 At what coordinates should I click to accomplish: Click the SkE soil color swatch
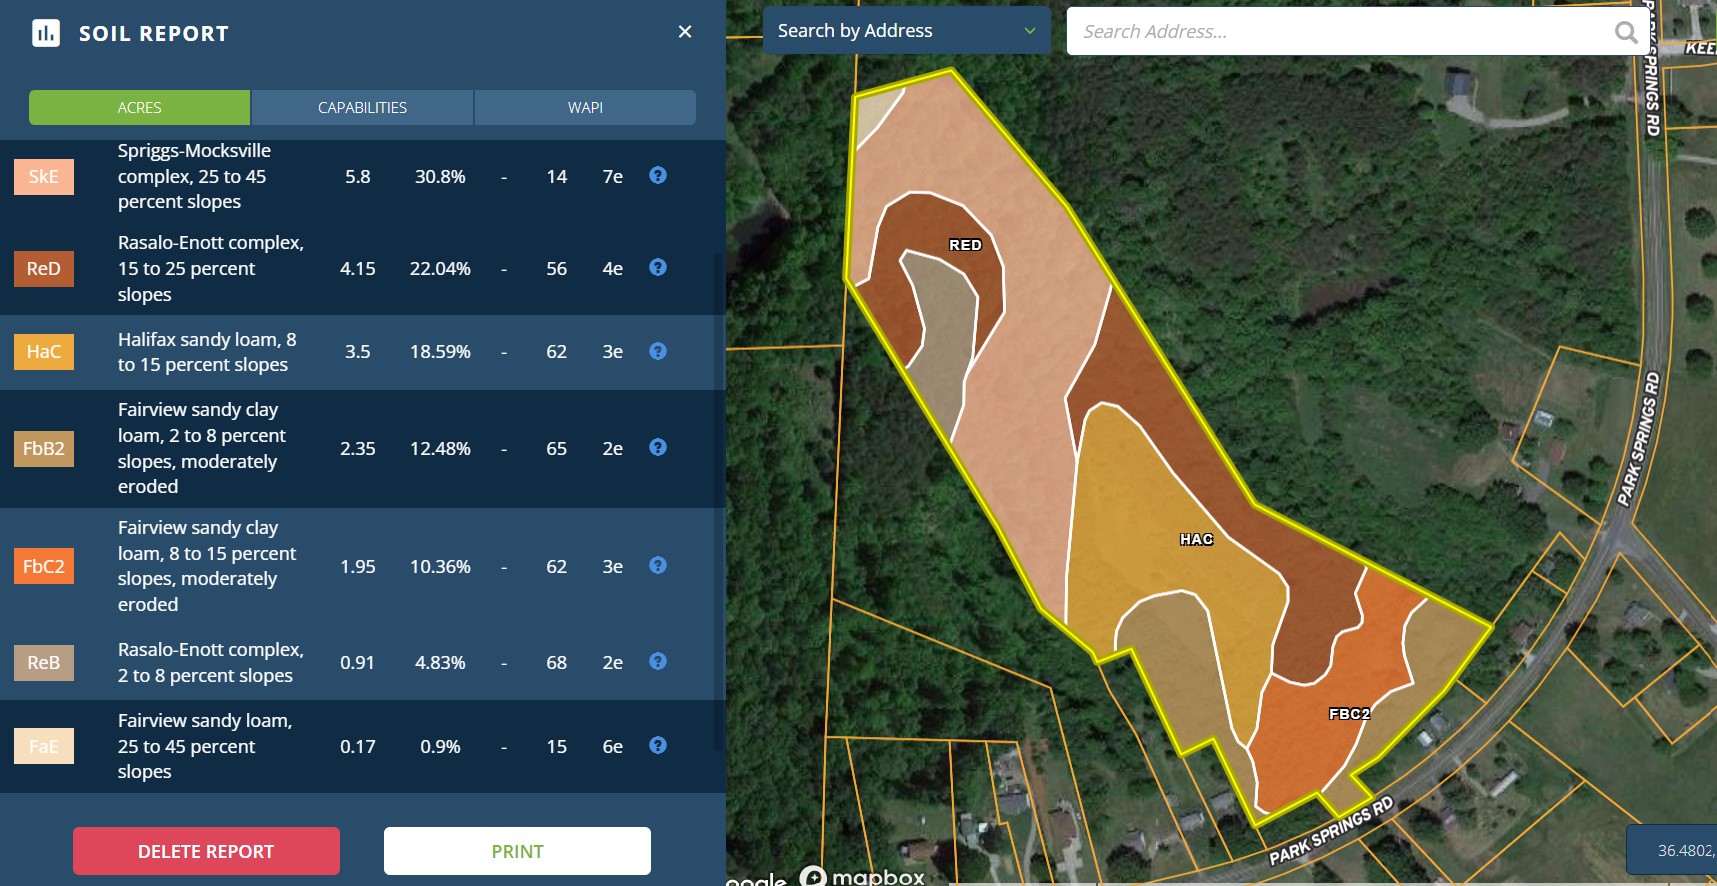pyautogui.click(x=44, y=177)
